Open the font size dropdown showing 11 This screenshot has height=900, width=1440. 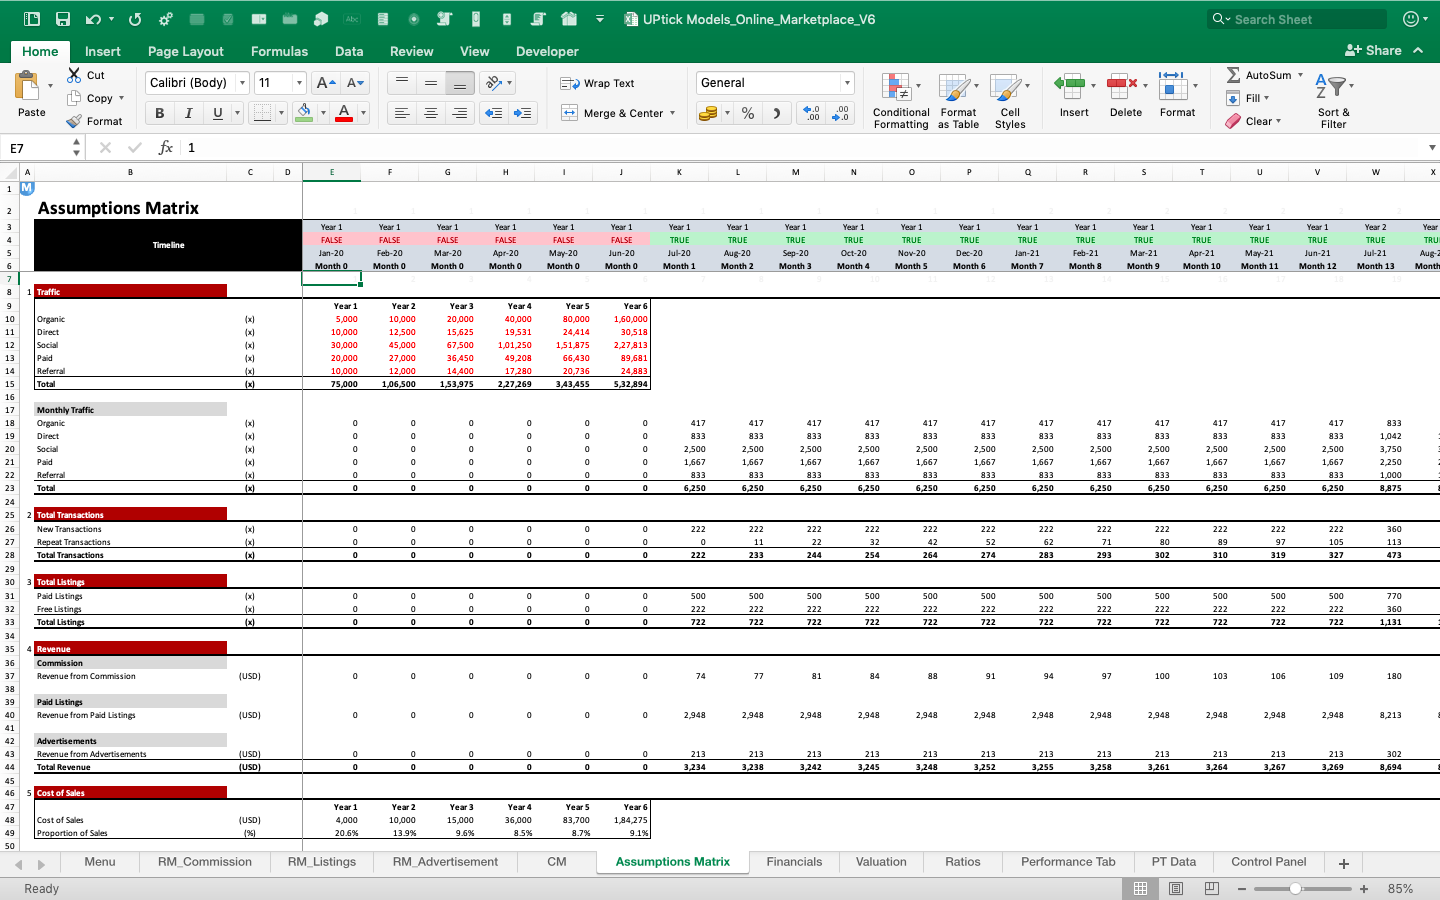click(x=299, y=83)
